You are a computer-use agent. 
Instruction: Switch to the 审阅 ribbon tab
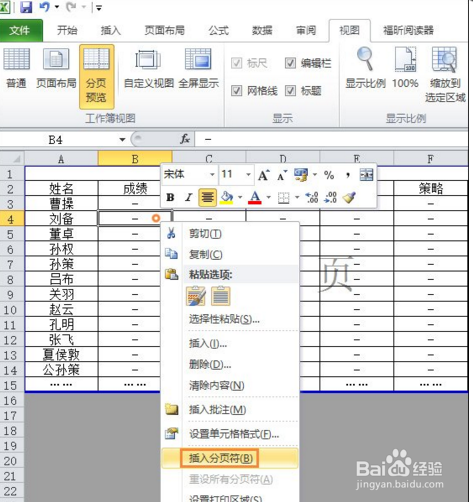(x=306, y=31)
